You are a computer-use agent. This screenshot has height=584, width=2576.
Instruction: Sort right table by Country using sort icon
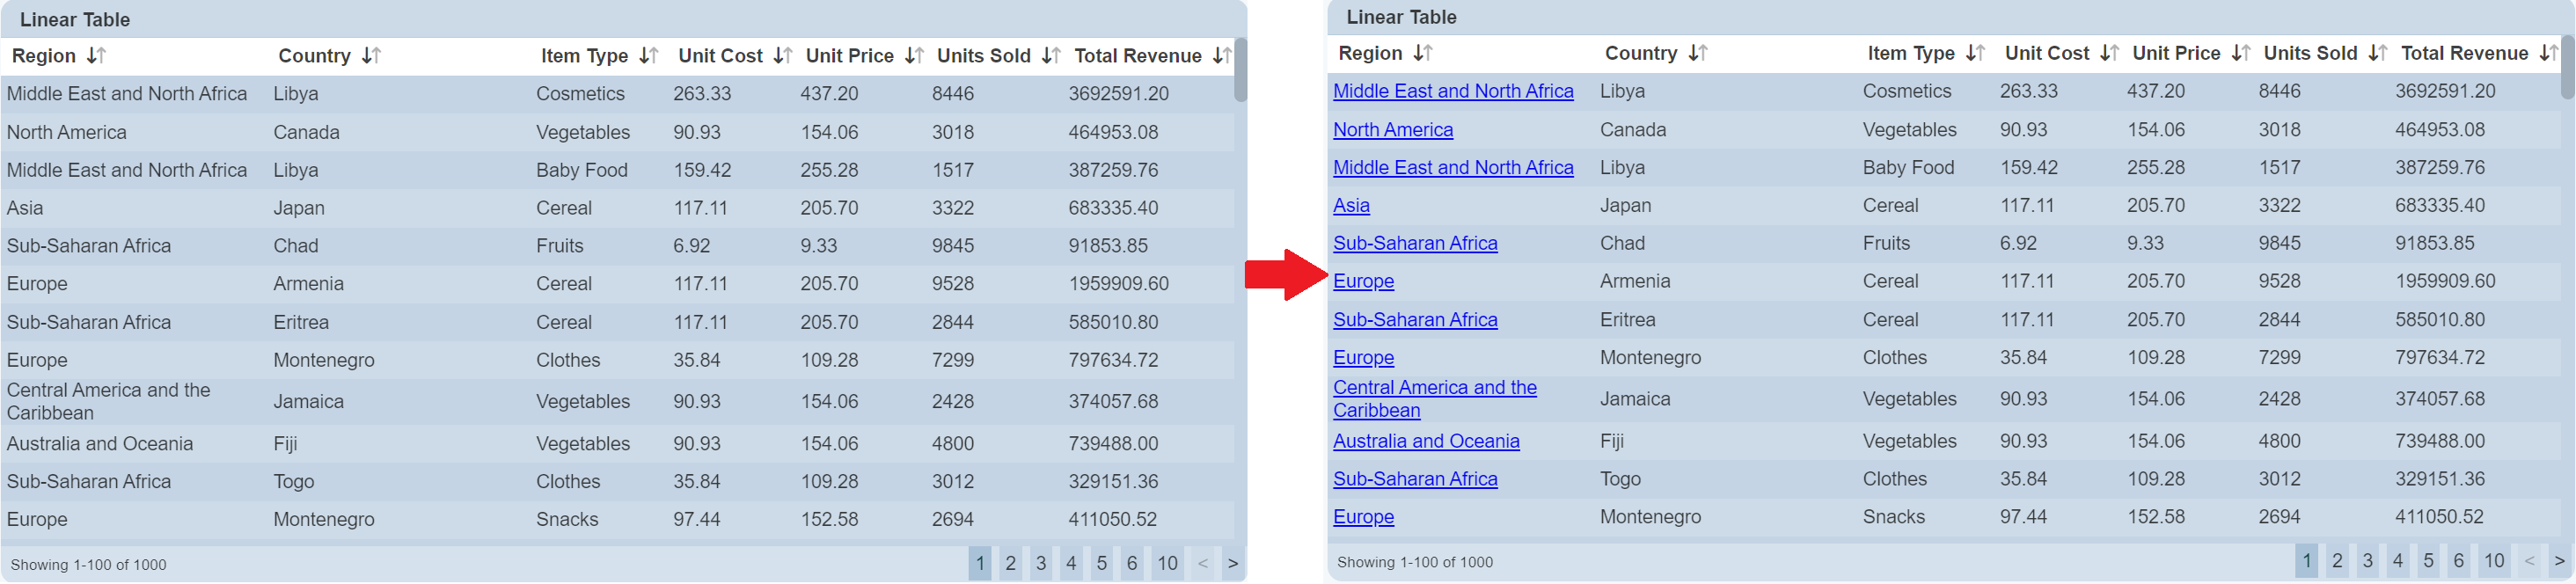pyautogui.click(x=1698, y=53)
